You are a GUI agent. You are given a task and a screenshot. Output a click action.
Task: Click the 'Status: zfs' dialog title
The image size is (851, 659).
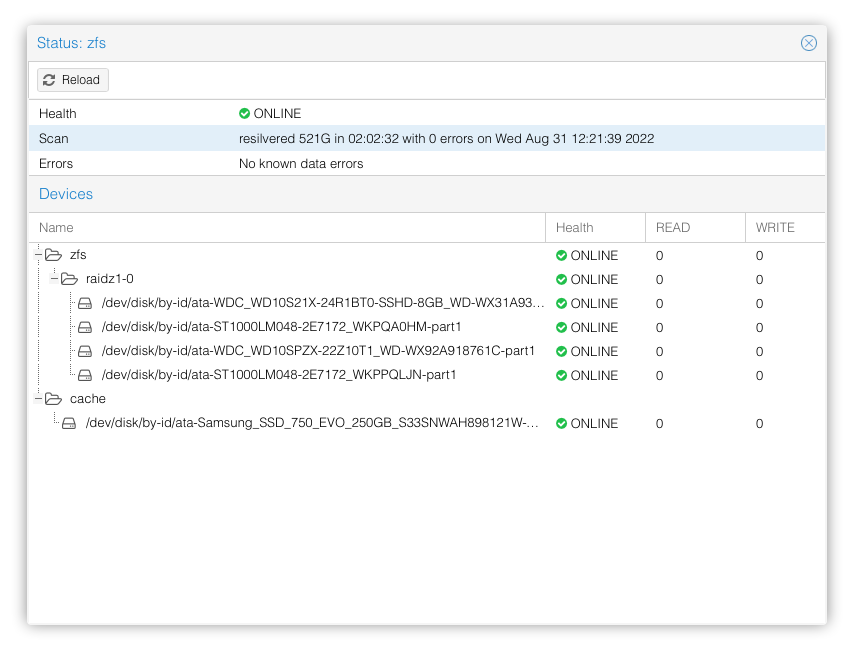(71, 43)
